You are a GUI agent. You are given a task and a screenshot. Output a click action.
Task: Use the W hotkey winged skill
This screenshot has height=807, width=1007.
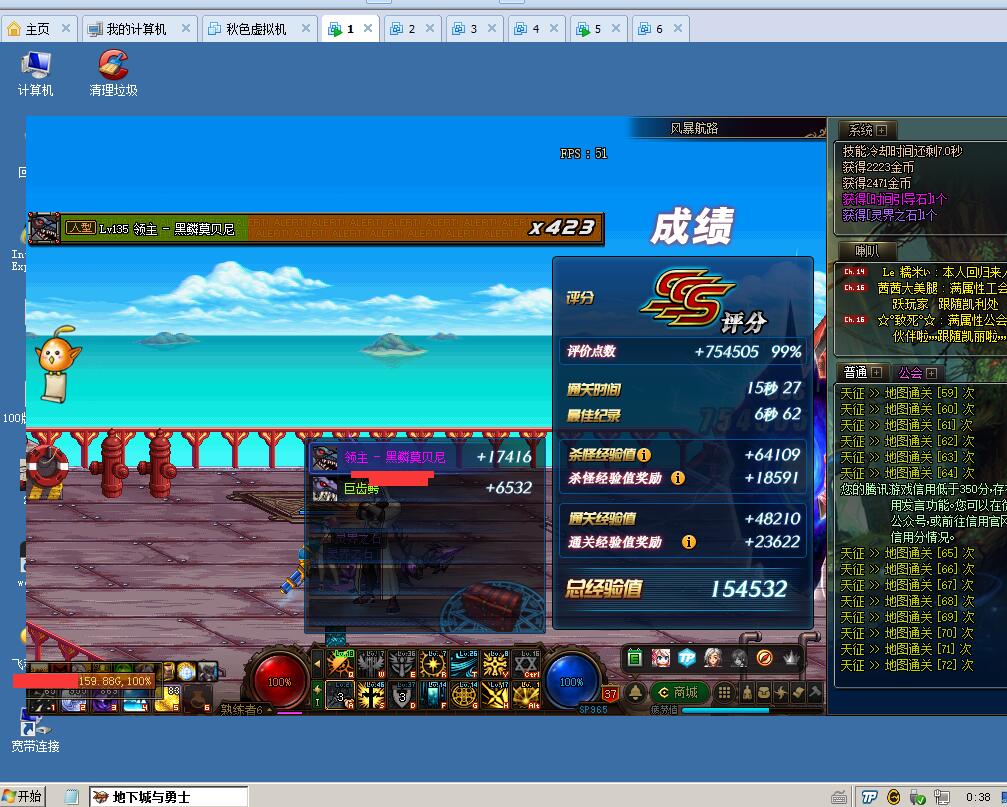371,664
